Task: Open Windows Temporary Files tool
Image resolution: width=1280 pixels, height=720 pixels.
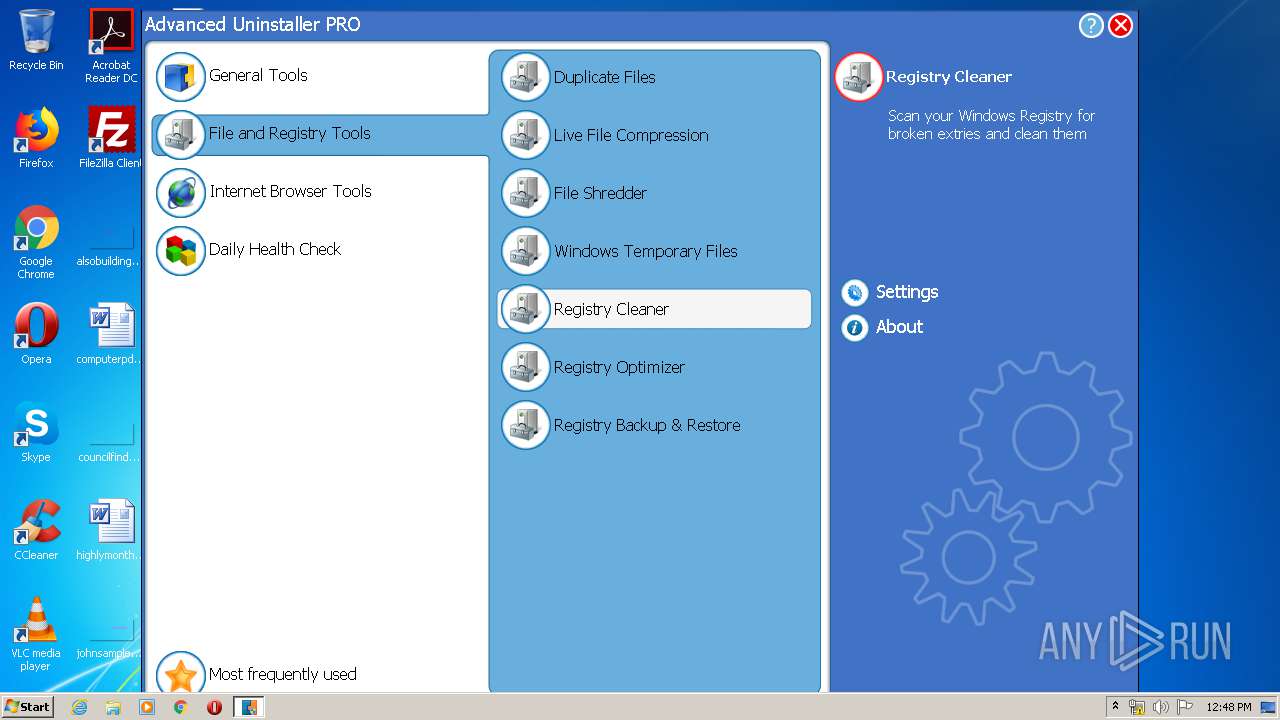Action: tap(646, 251)
